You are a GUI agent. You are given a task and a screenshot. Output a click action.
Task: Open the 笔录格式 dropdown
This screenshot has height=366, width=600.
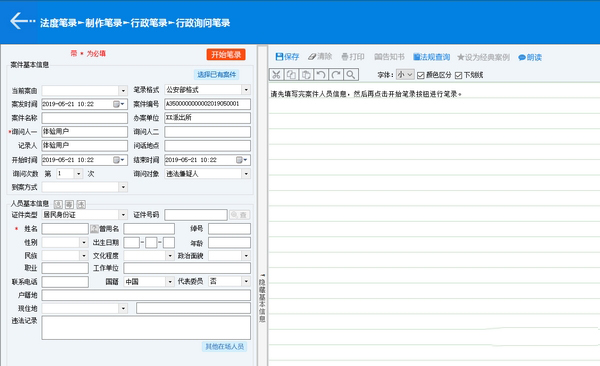pyautogui.click(x=246, y=90)
